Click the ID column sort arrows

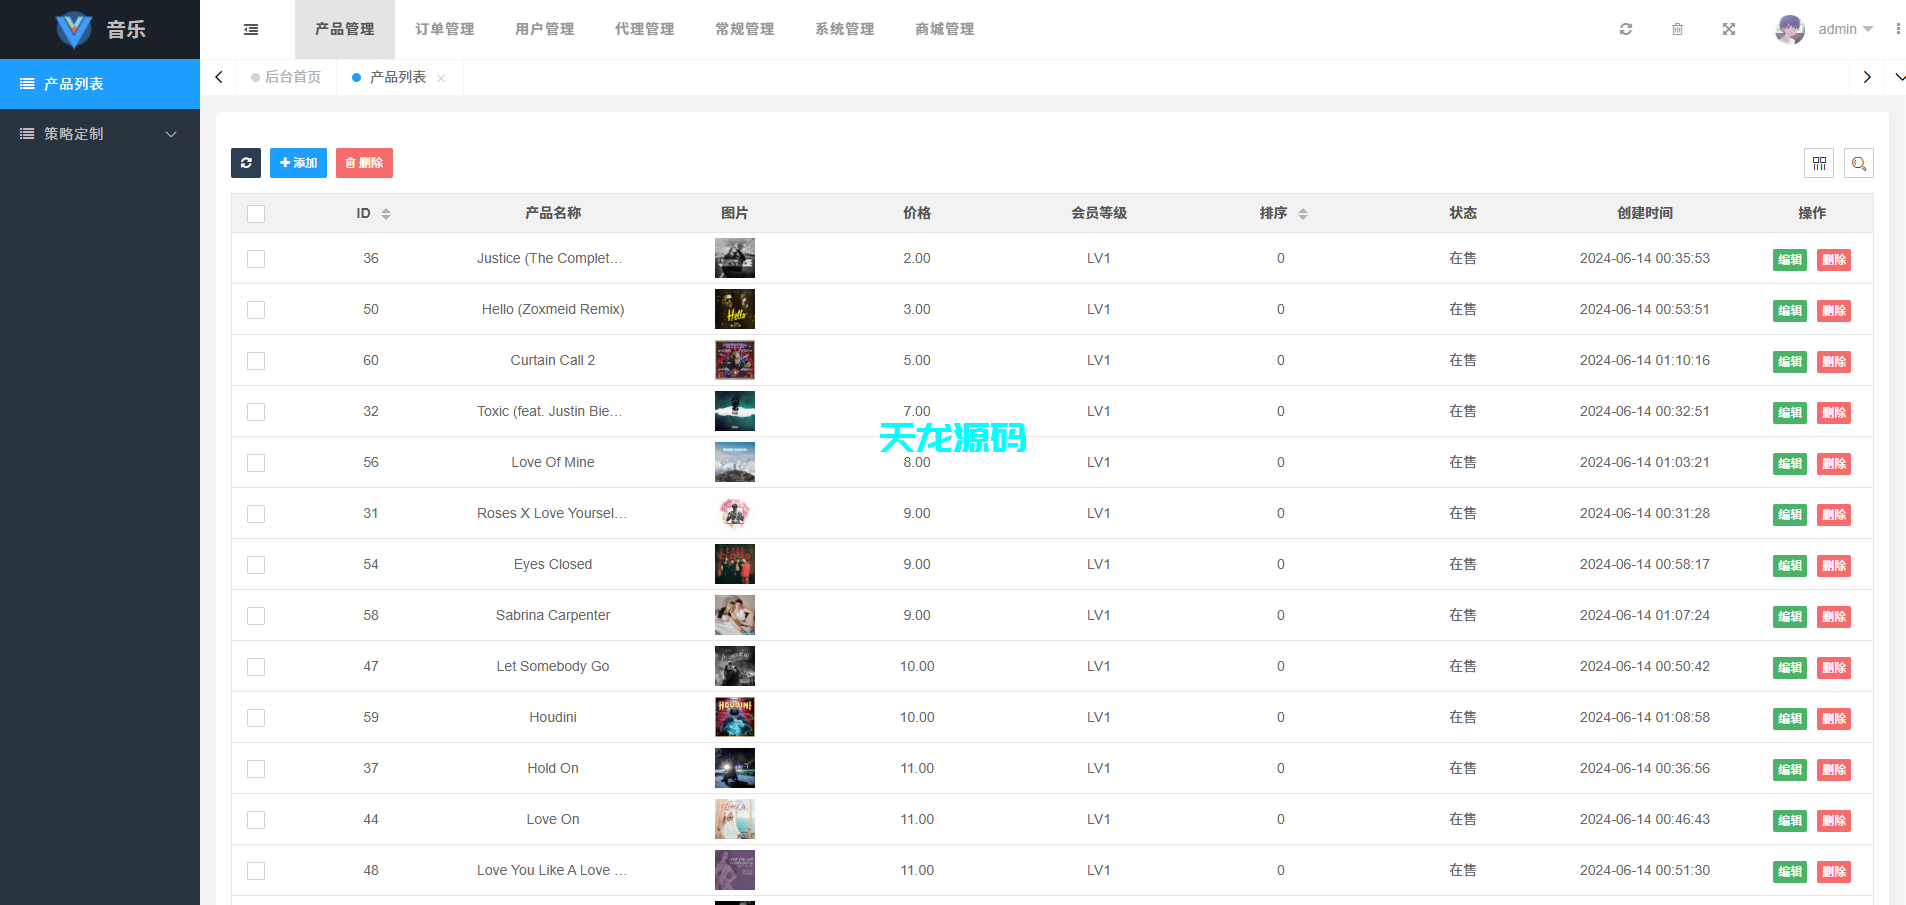point(386,213)
